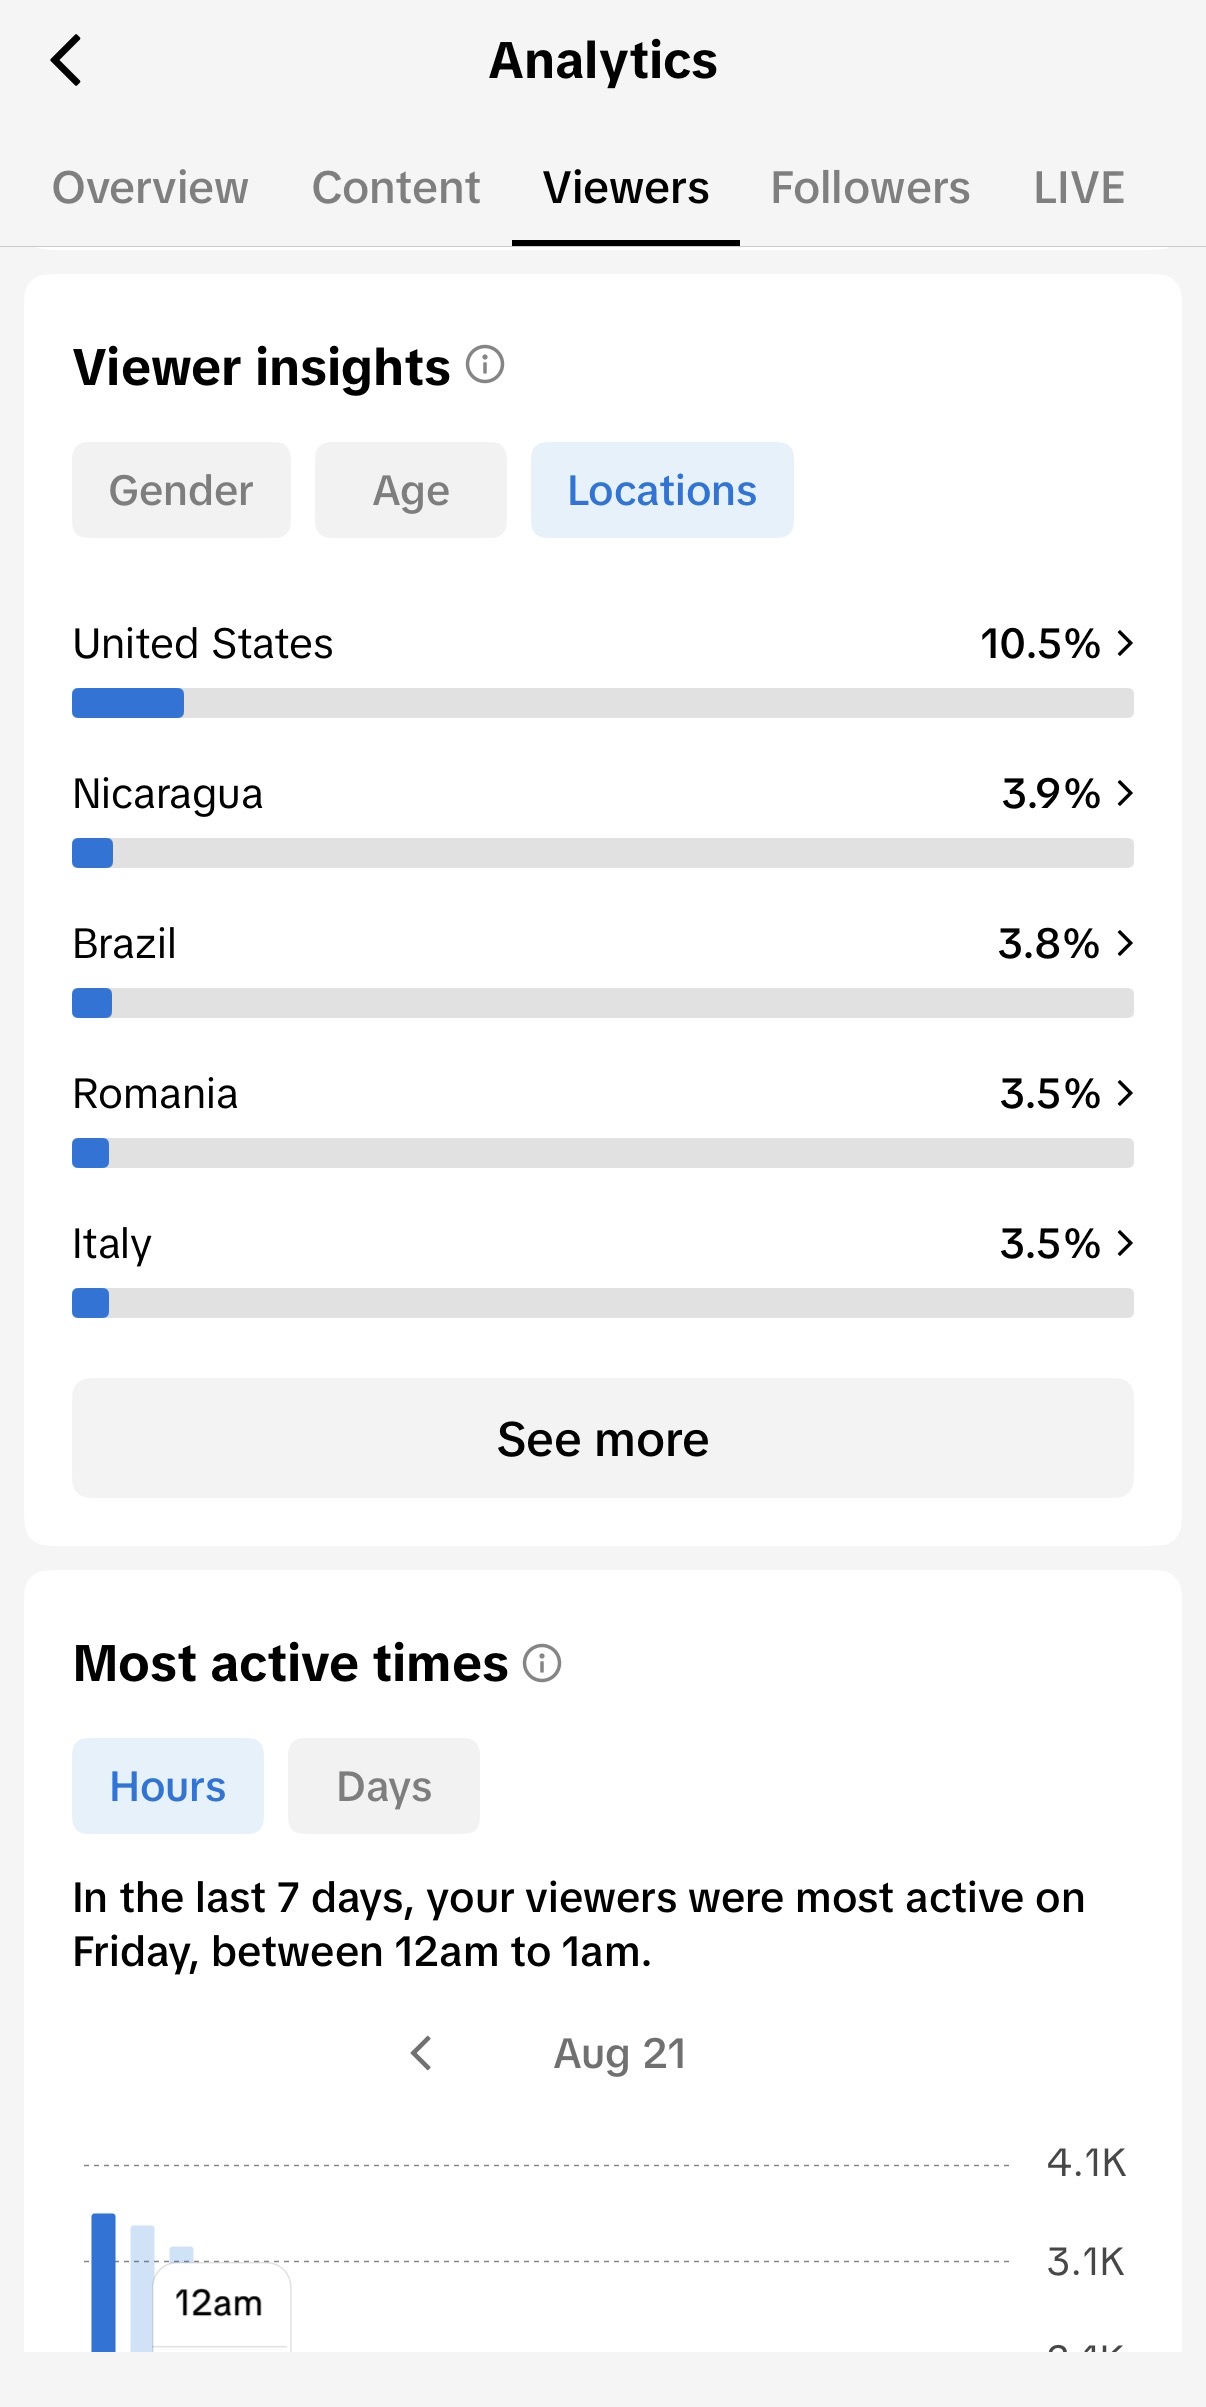
Task: Select the 12am bar in chart
Action: pyautogui.click(x=103, y=2282)
